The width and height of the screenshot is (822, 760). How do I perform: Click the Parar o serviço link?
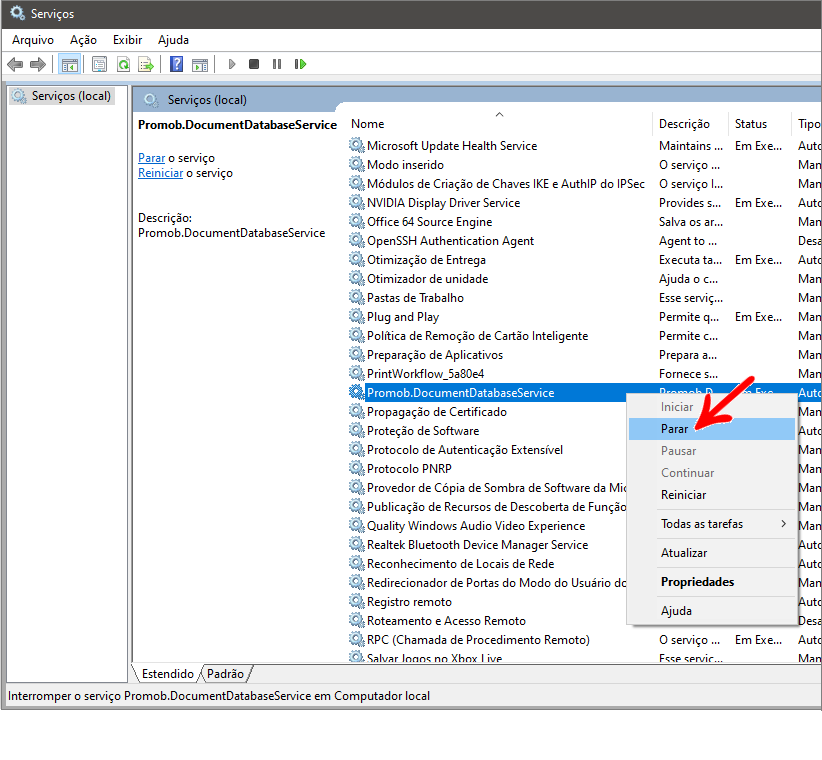pyautogui.click(x=152, y=158)
